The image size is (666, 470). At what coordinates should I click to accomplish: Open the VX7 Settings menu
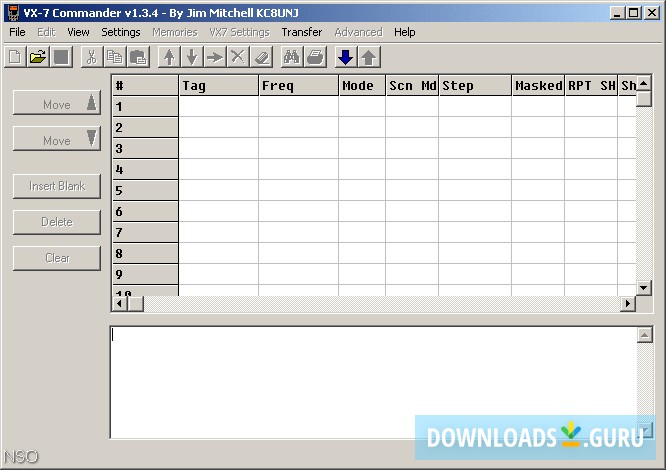[239, 32]
